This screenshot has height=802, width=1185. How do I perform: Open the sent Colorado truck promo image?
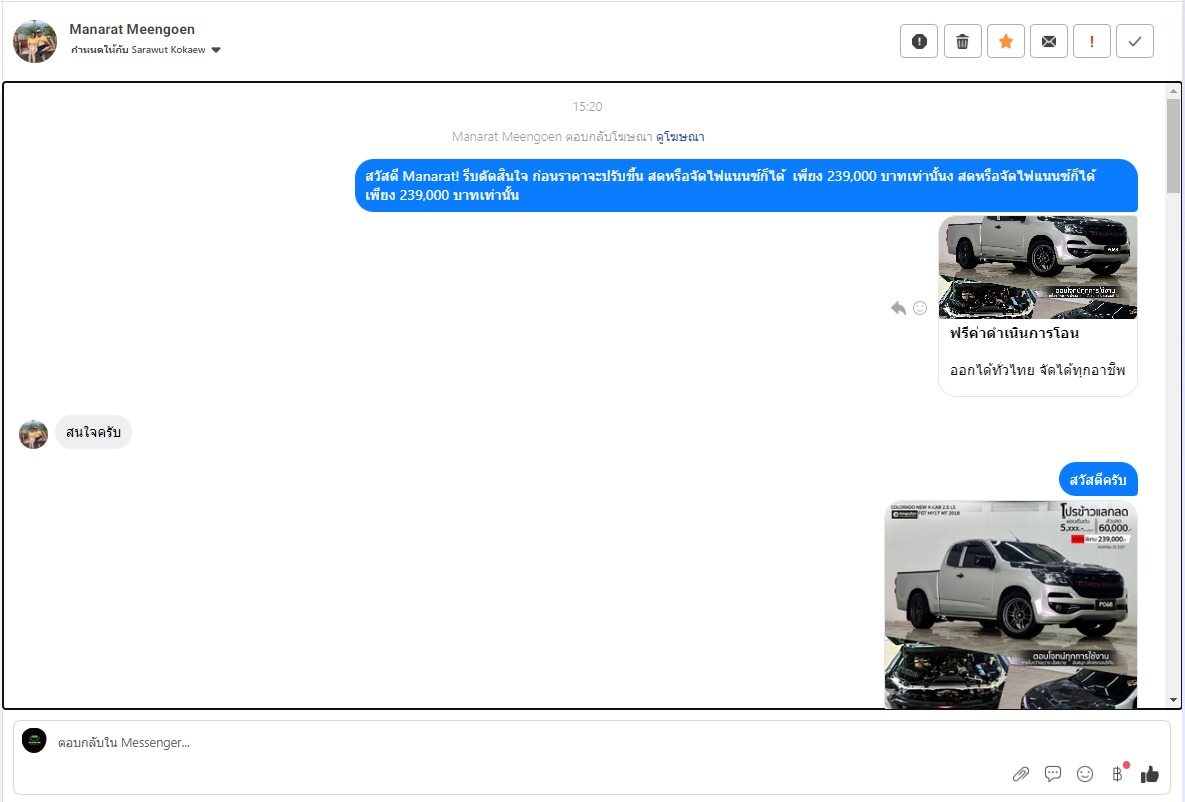point(1010,605)
